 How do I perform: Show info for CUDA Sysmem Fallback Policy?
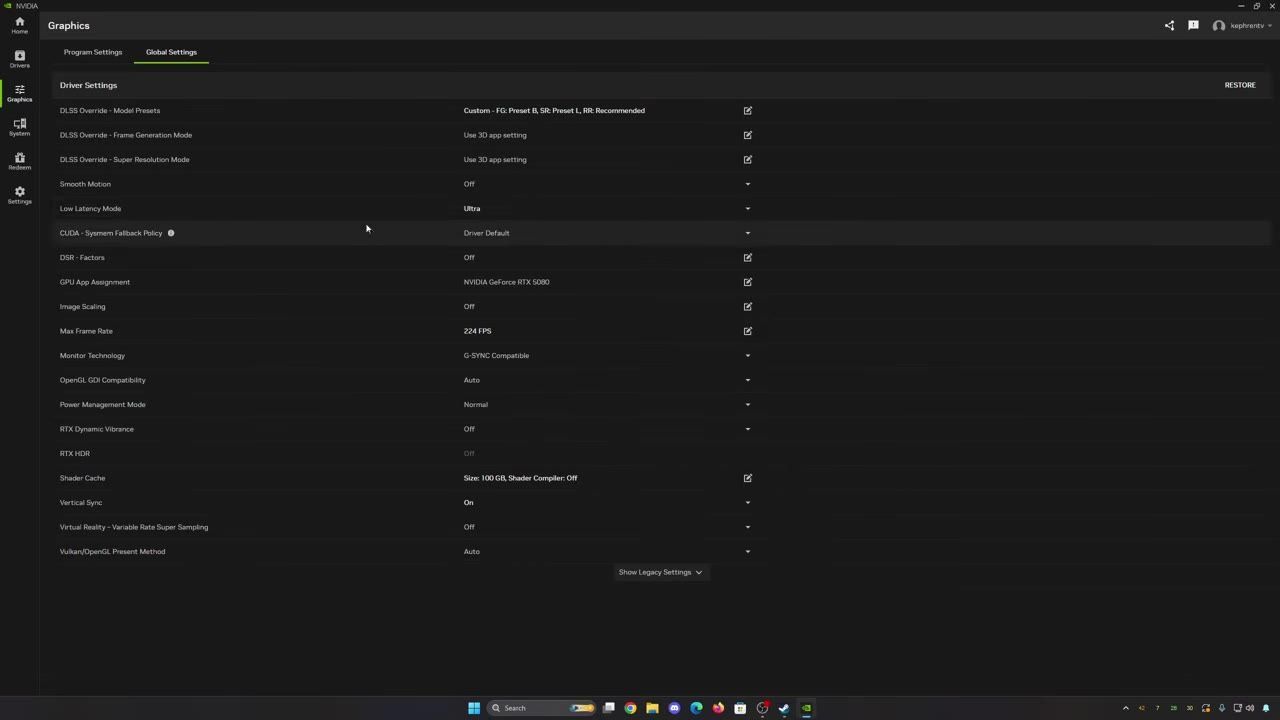click(x=171, y=233)
